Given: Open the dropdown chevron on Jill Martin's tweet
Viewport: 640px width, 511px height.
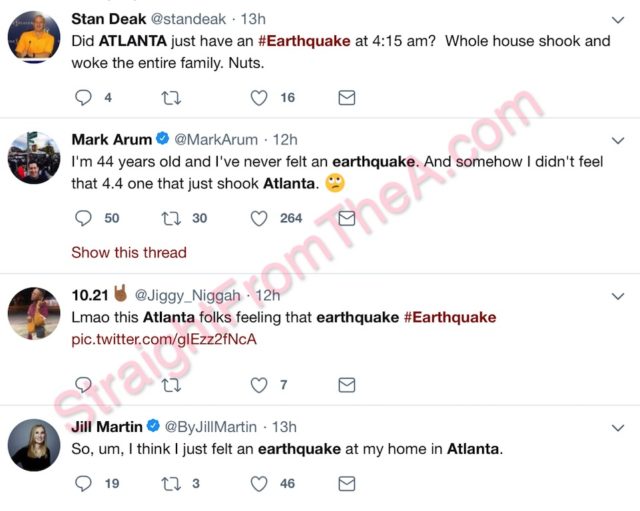Looking at the screenshot, I should (617, 427).
